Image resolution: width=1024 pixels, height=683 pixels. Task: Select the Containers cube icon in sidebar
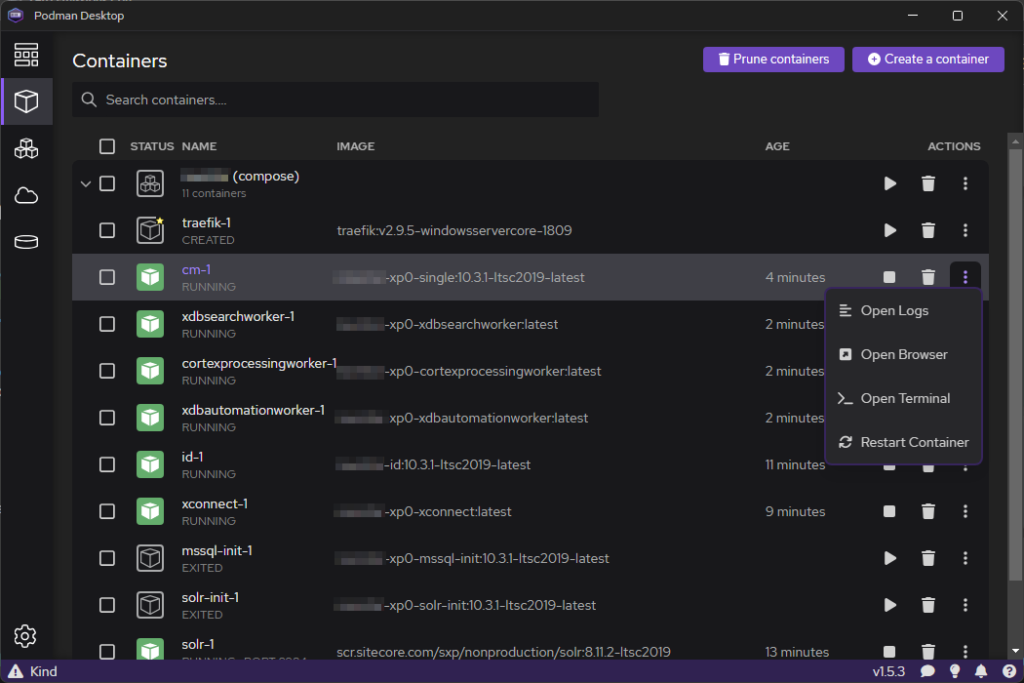coord(26,101)
